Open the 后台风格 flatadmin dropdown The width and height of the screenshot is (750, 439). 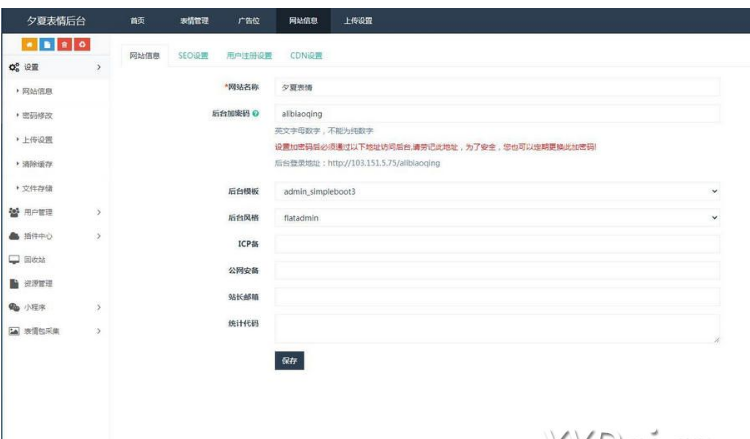(x=496, y=217)
